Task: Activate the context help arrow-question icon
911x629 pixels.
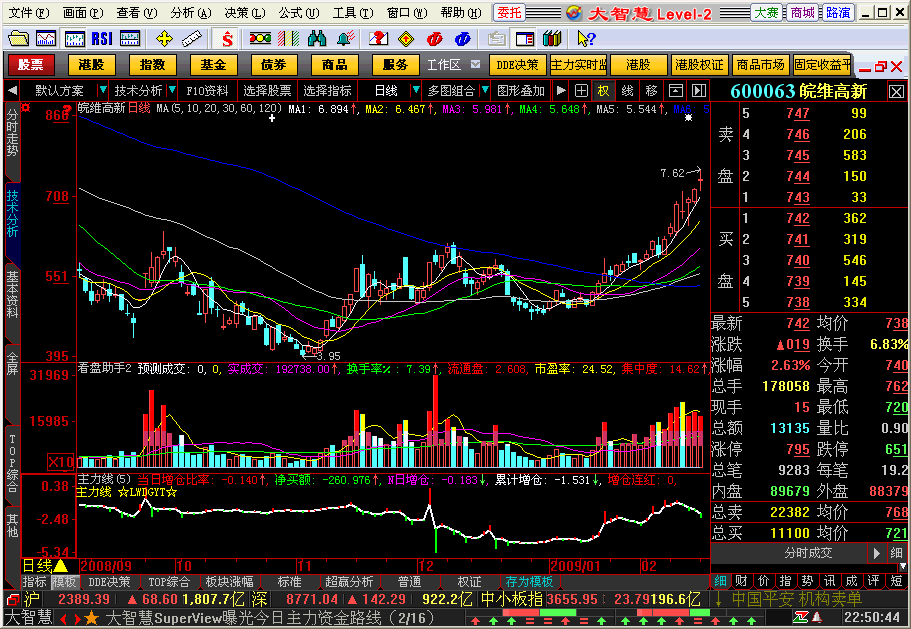Action: pos(586,39)
